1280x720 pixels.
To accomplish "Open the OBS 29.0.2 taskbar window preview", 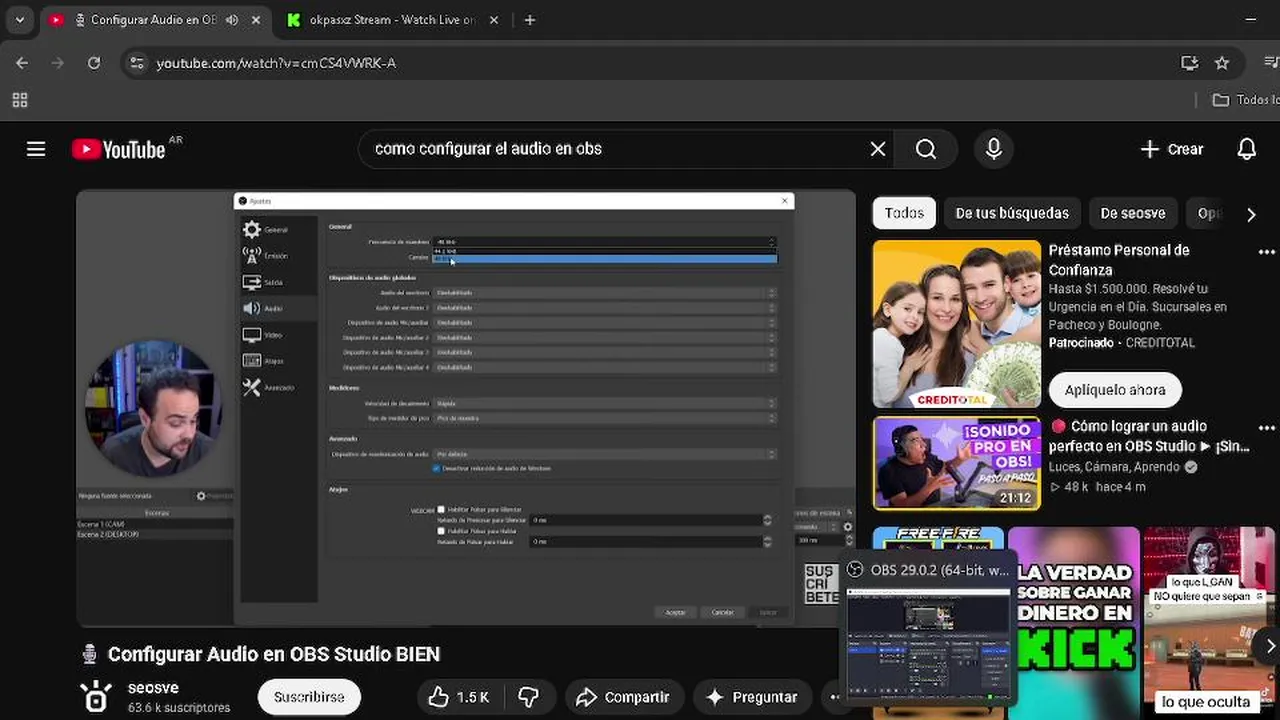I will (x=928, y=628).
